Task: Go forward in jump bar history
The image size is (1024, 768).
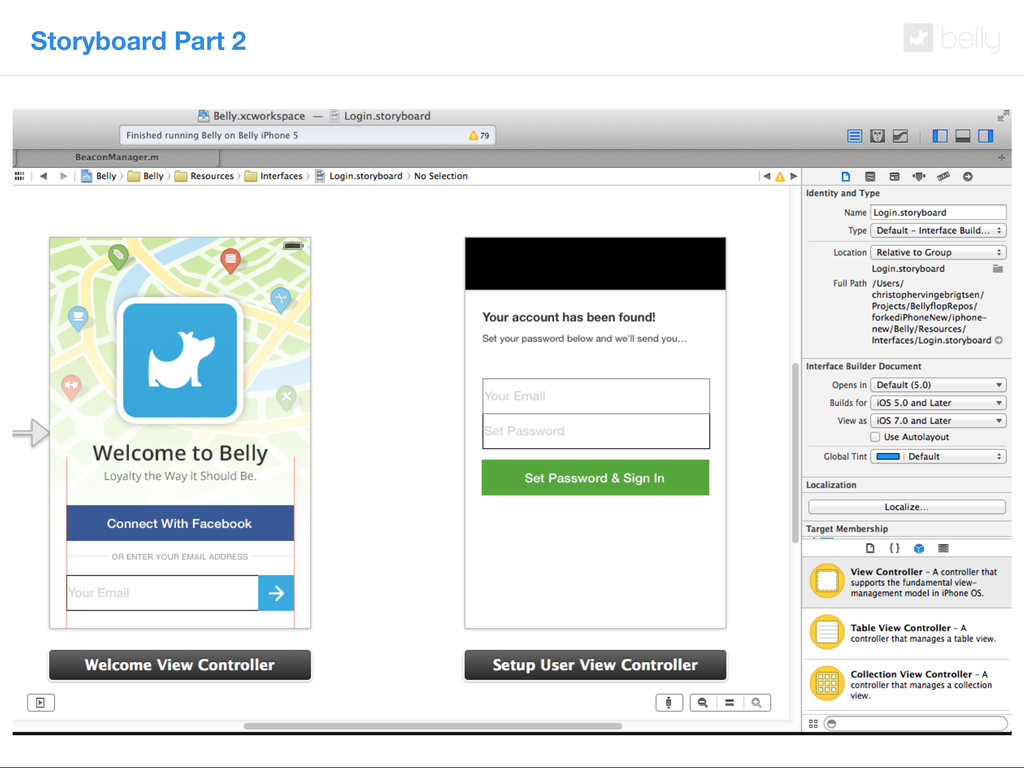Action: tap(63, 176)
